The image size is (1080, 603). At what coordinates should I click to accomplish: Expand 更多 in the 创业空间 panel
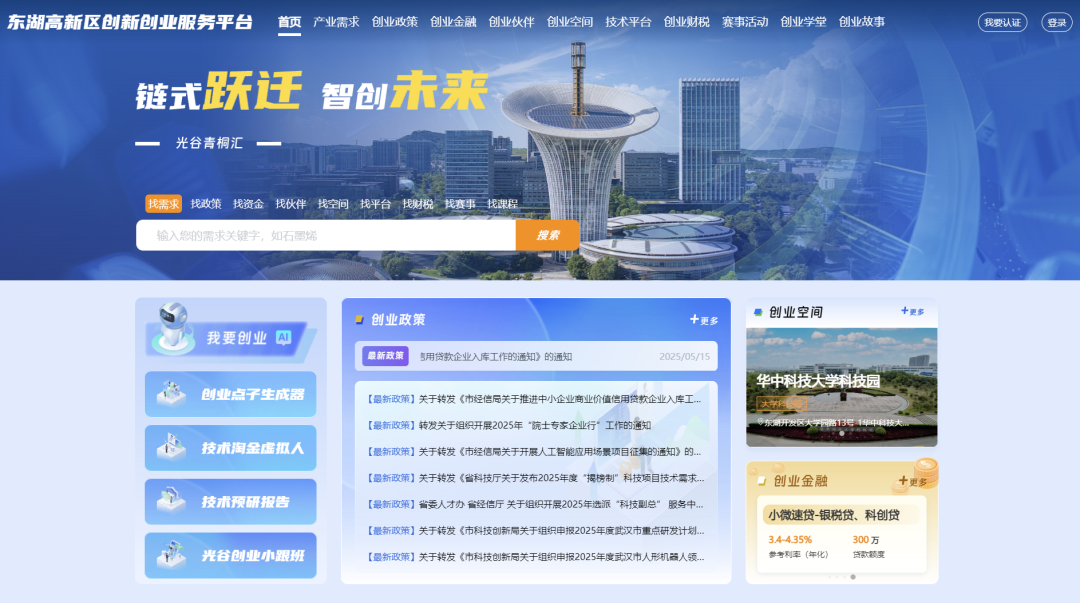tap(912, 312)
